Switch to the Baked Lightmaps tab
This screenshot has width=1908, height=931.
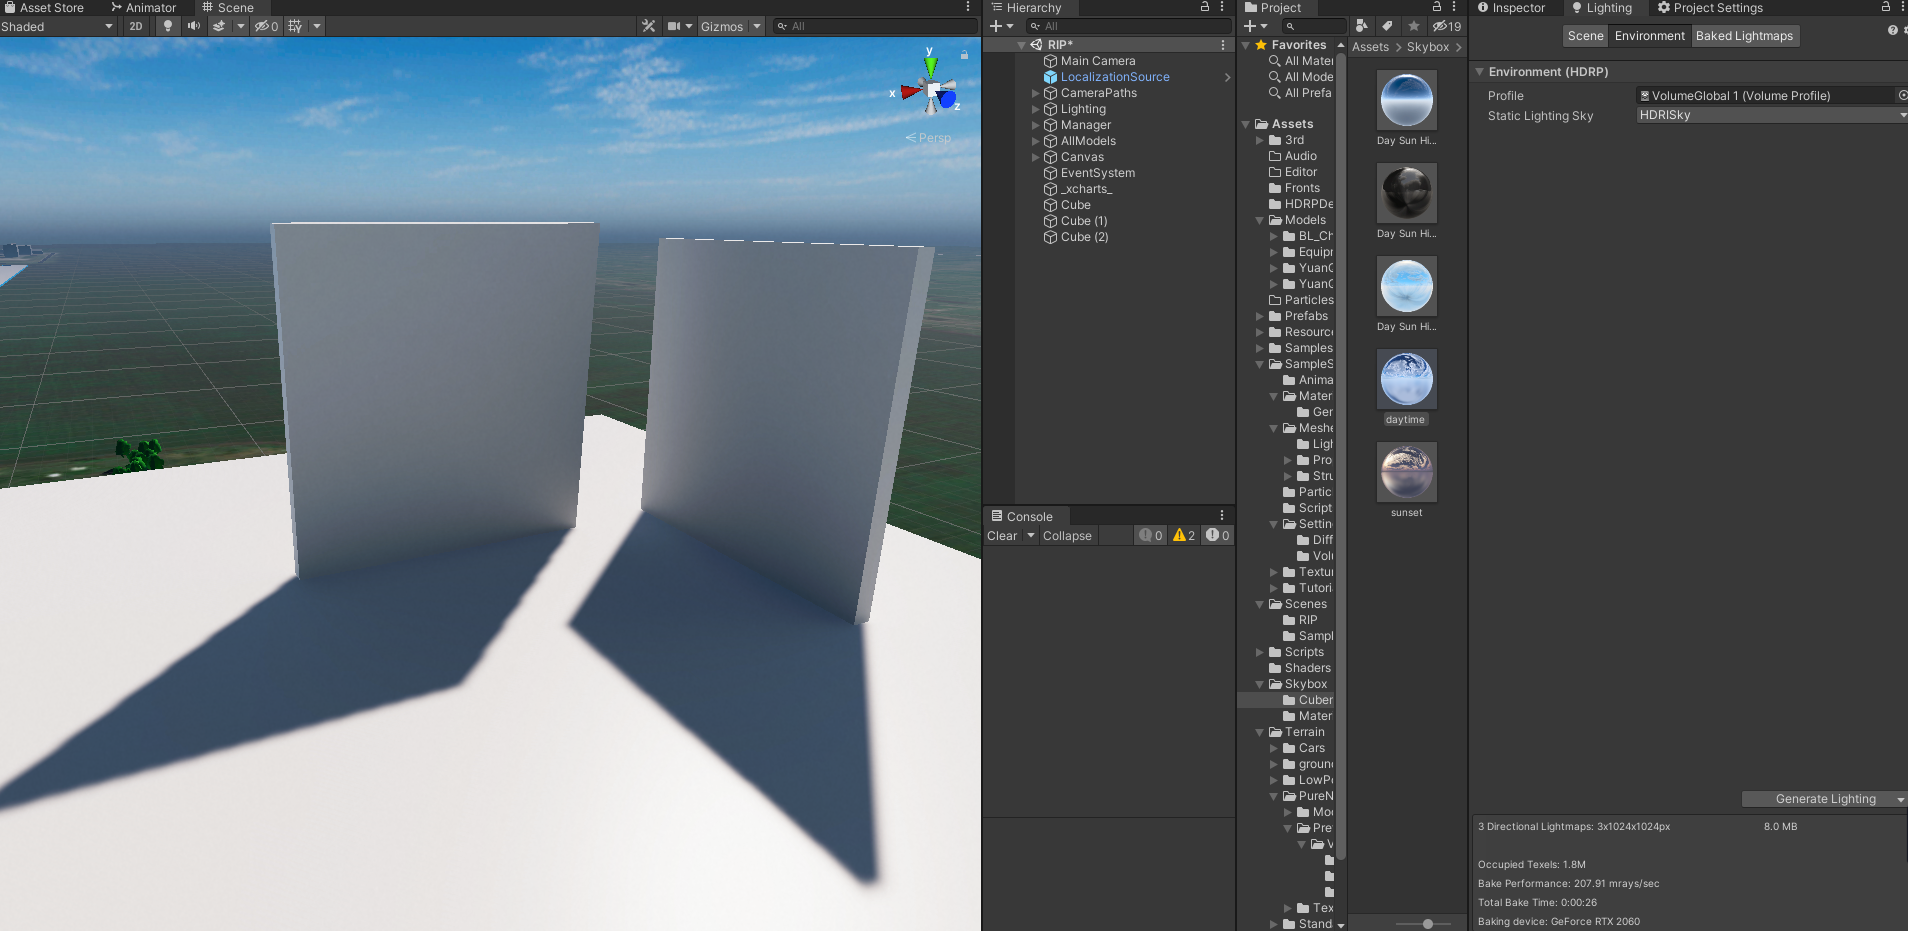click(x=1744, y=35)
